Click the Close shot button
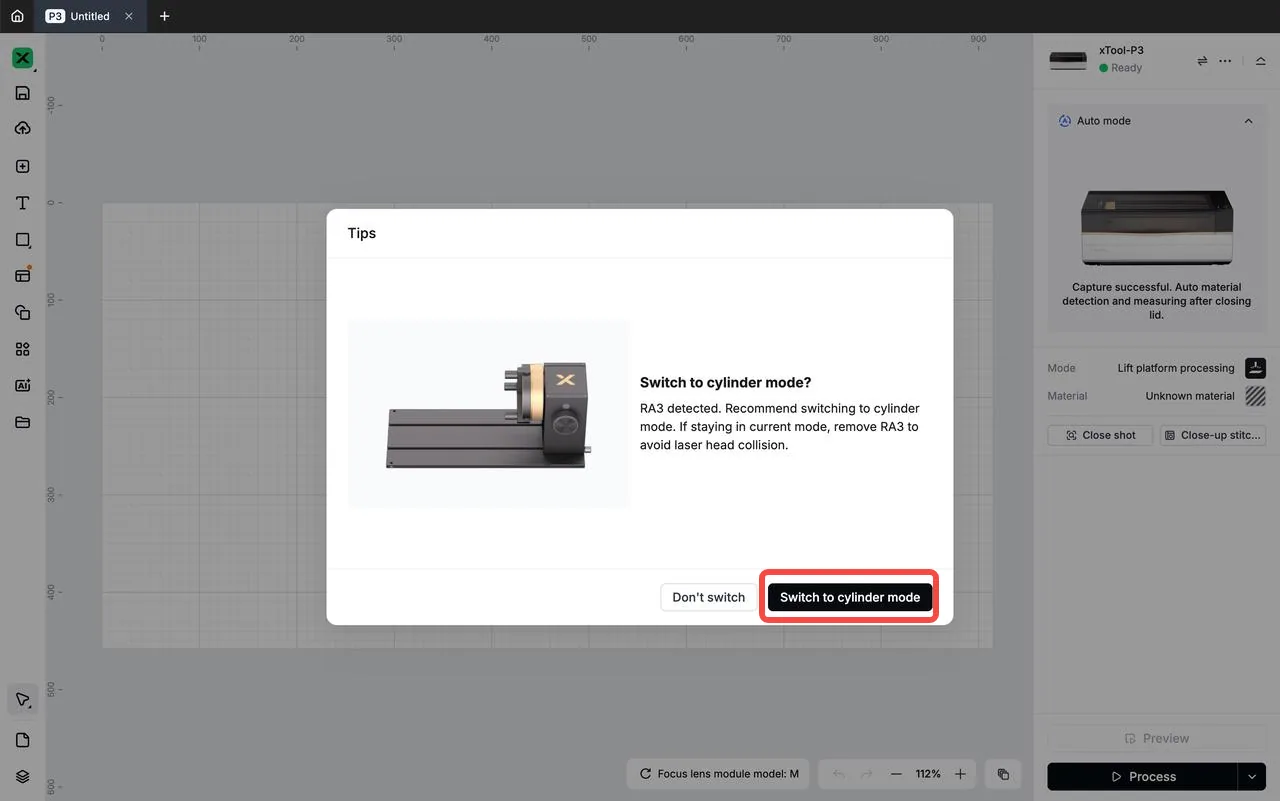 pos(1100,435)
